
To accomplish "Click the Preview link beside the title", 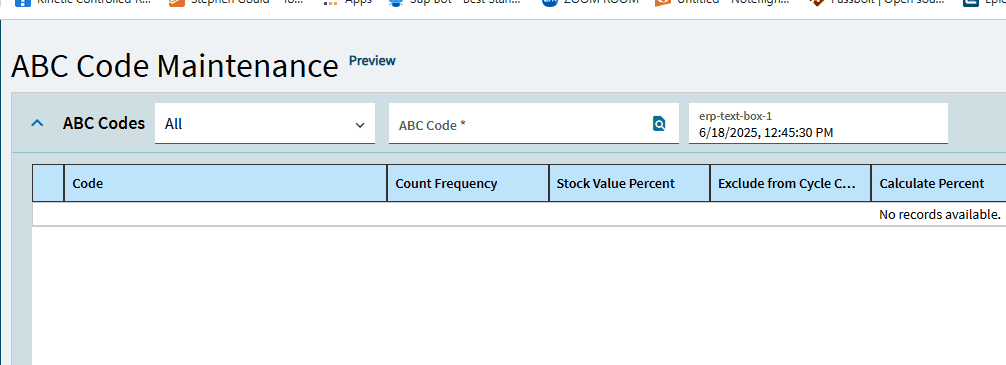I will point(372,60).
